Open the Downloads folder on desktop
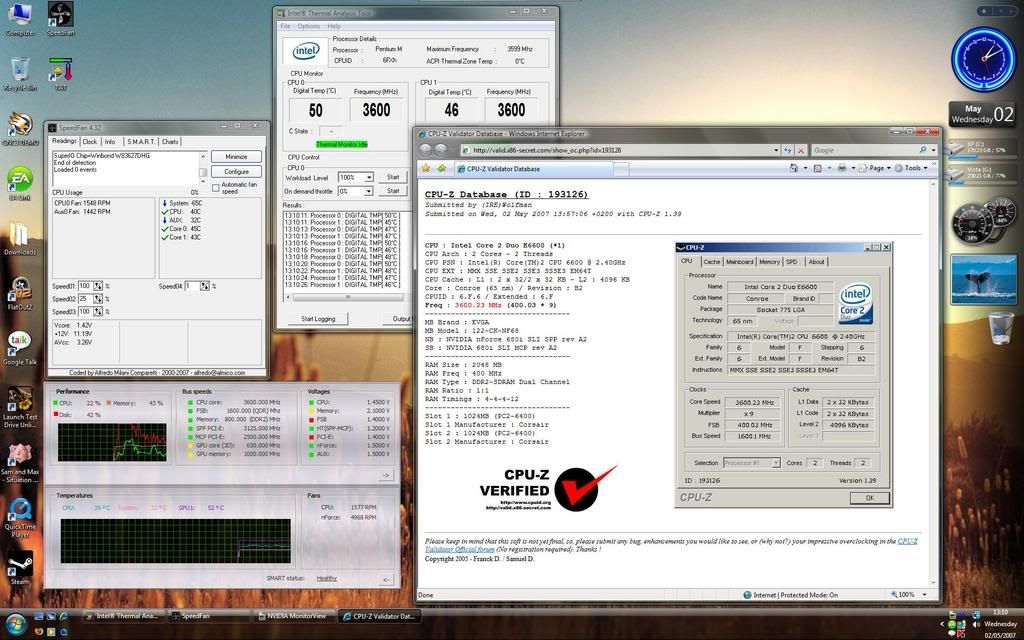 pos(20,238)
